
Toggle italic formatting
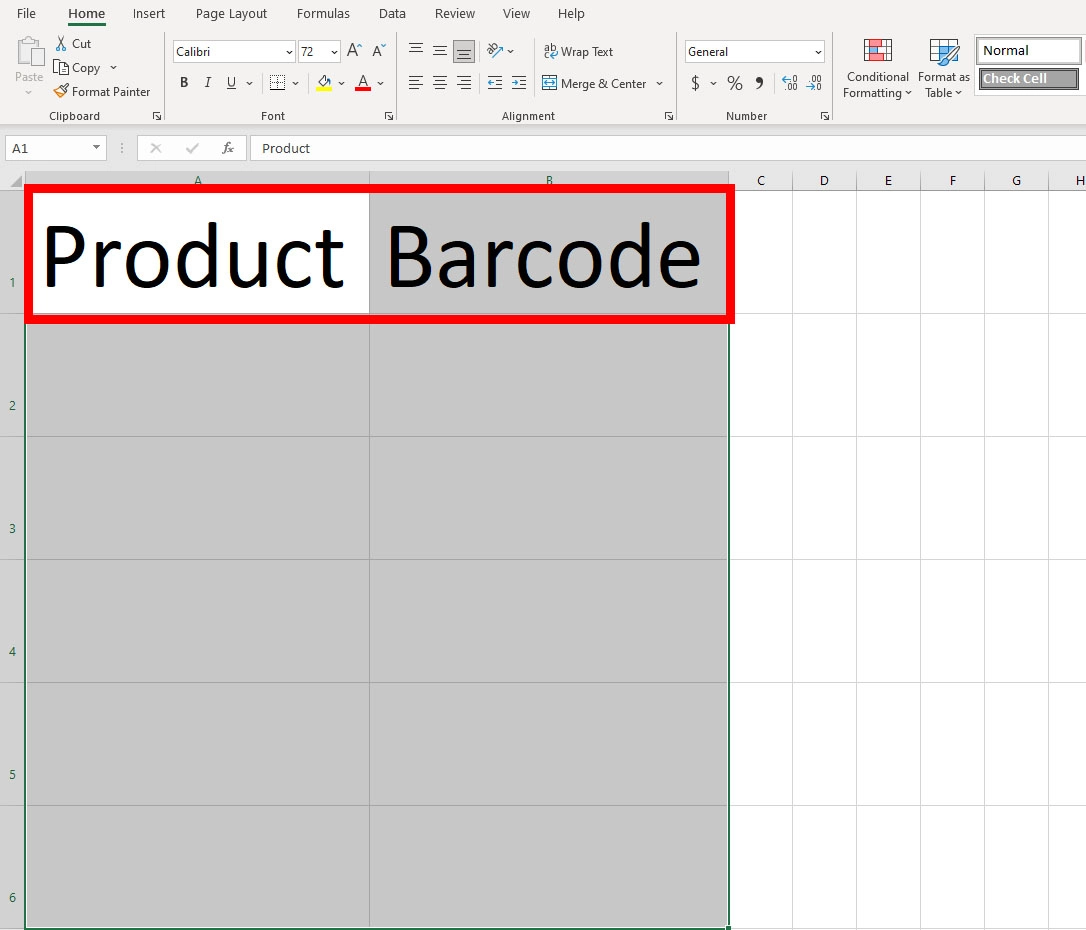(207, 82)
